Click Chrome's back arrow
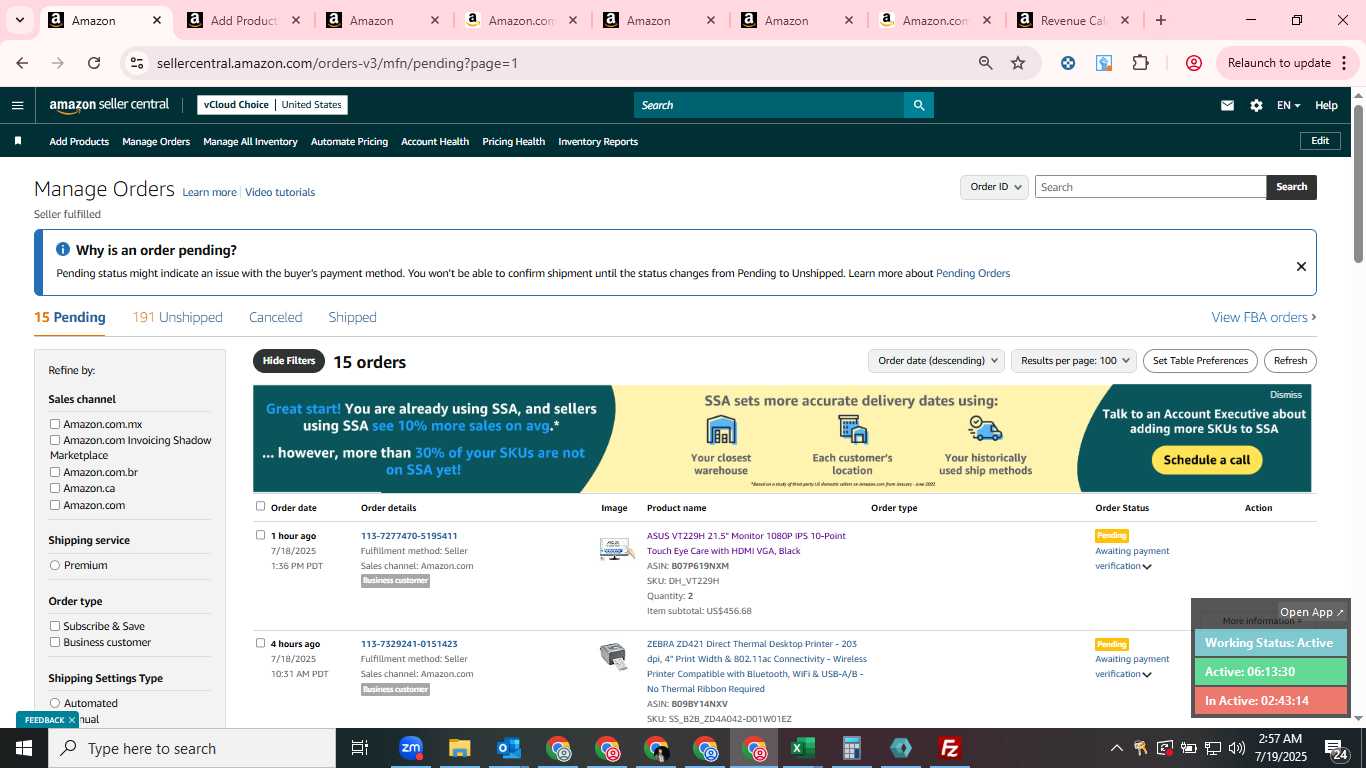 tap(22, 63)
